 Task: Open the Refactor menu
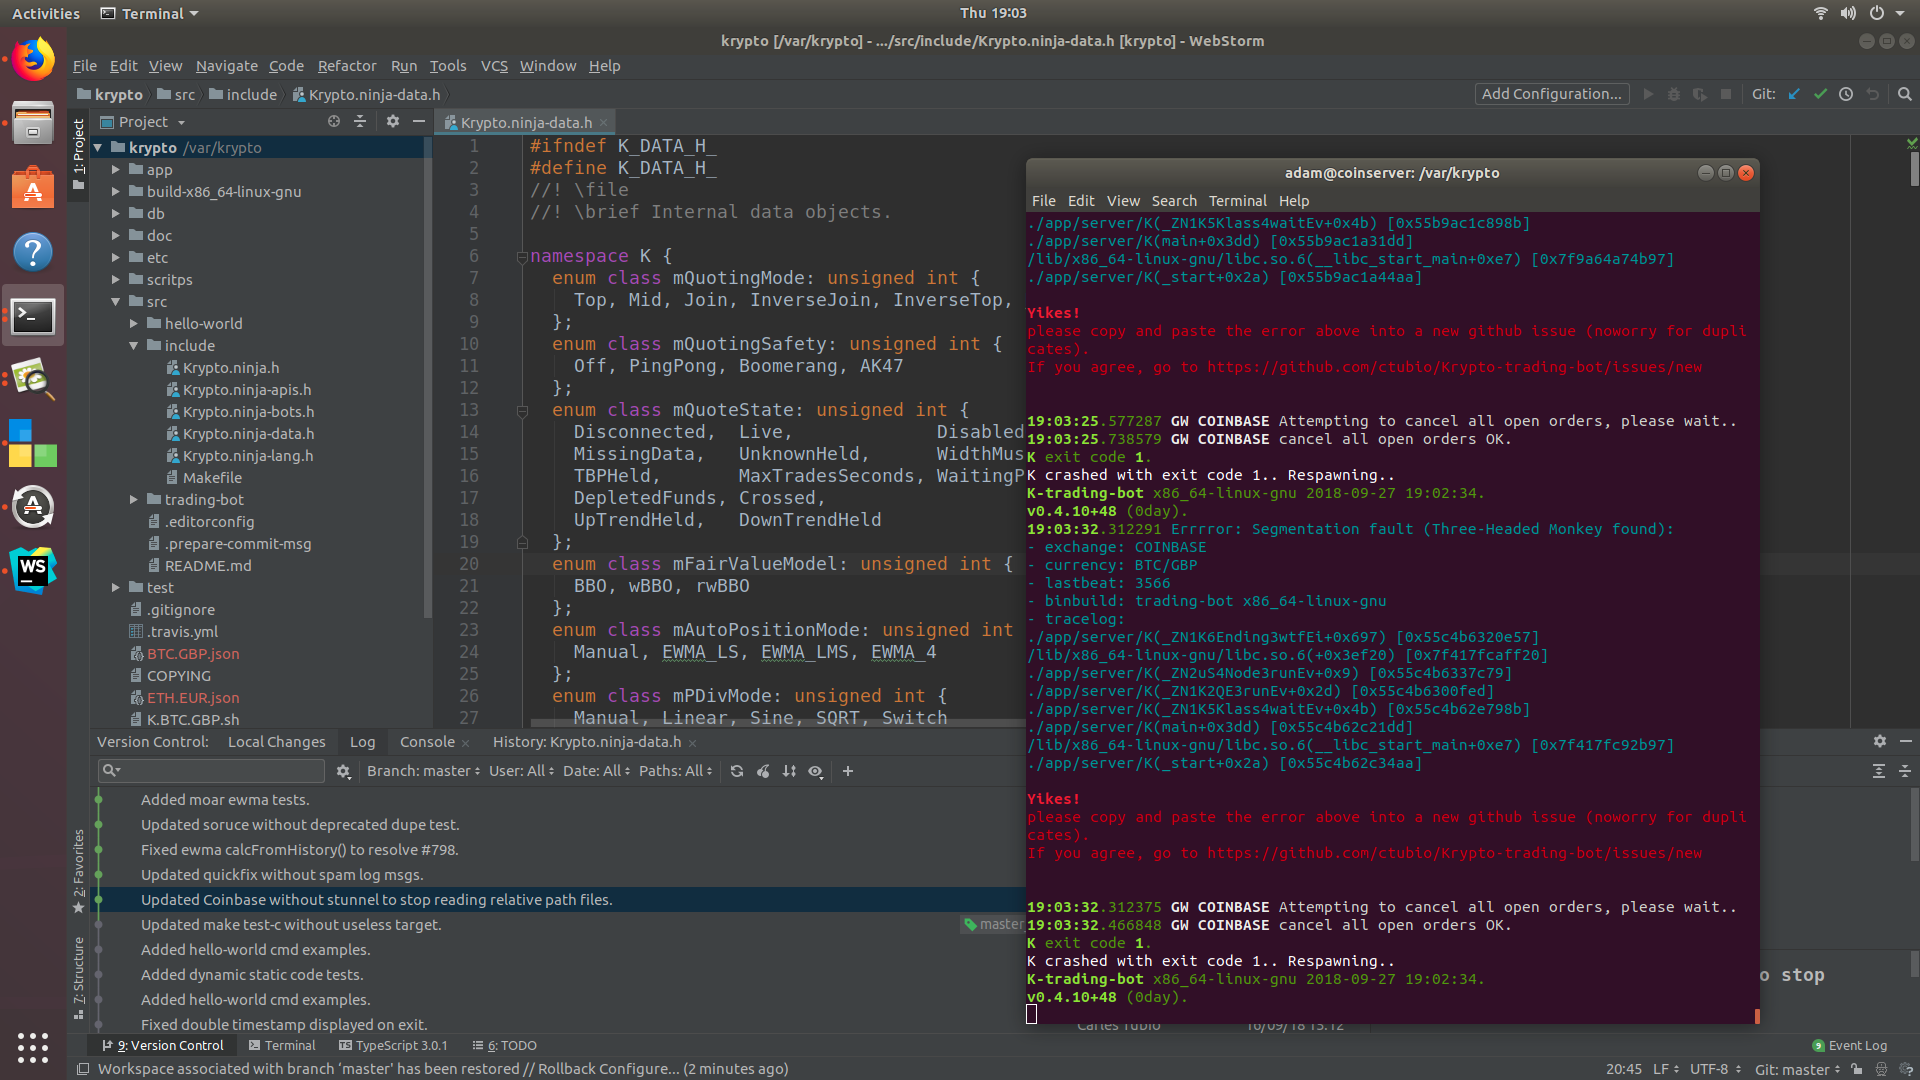click(x=347, y=66)
